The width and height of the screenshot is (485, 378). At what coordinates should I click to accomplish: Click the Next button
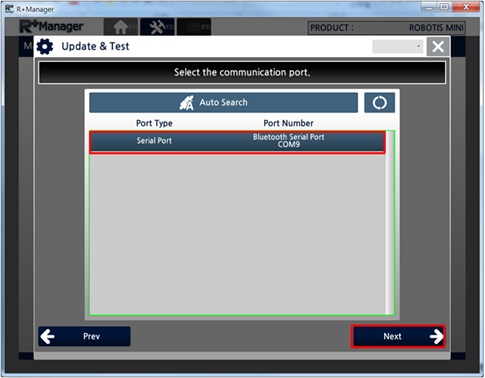tap(398, 336)
